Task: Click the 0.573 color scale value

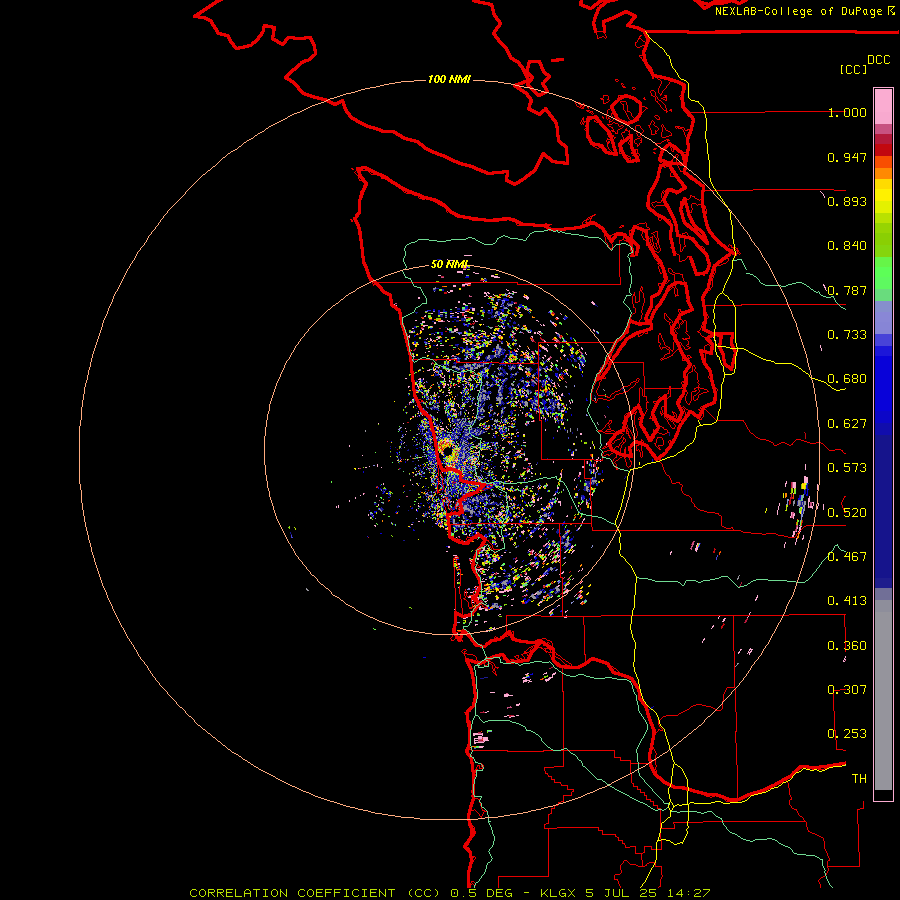Action: click(847, 468)
